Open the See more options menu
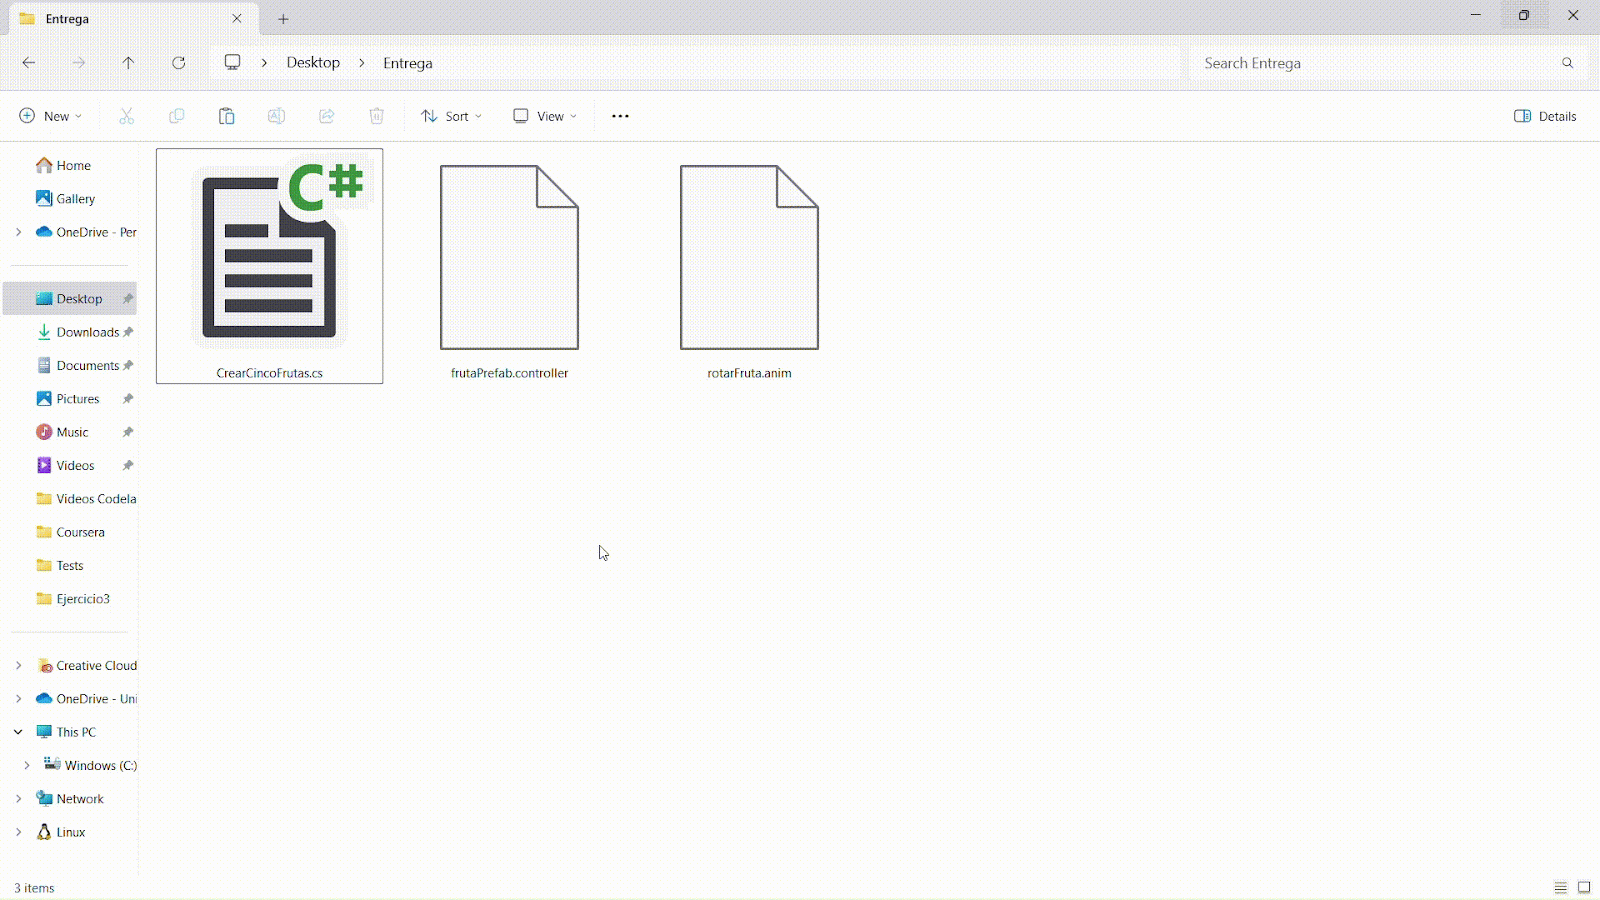 pyautogui.click(x=620, y=116)
